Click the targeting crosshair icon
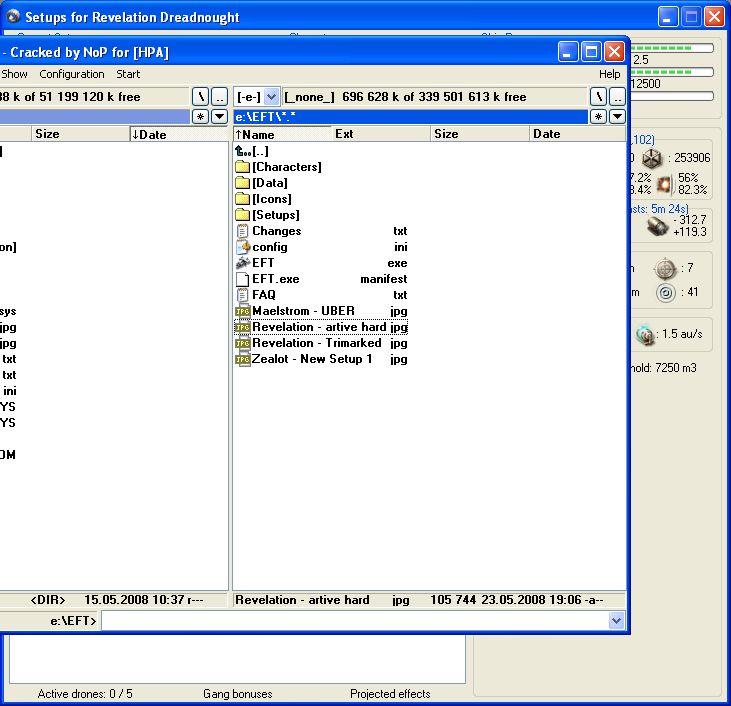 (x=665, y=269)
